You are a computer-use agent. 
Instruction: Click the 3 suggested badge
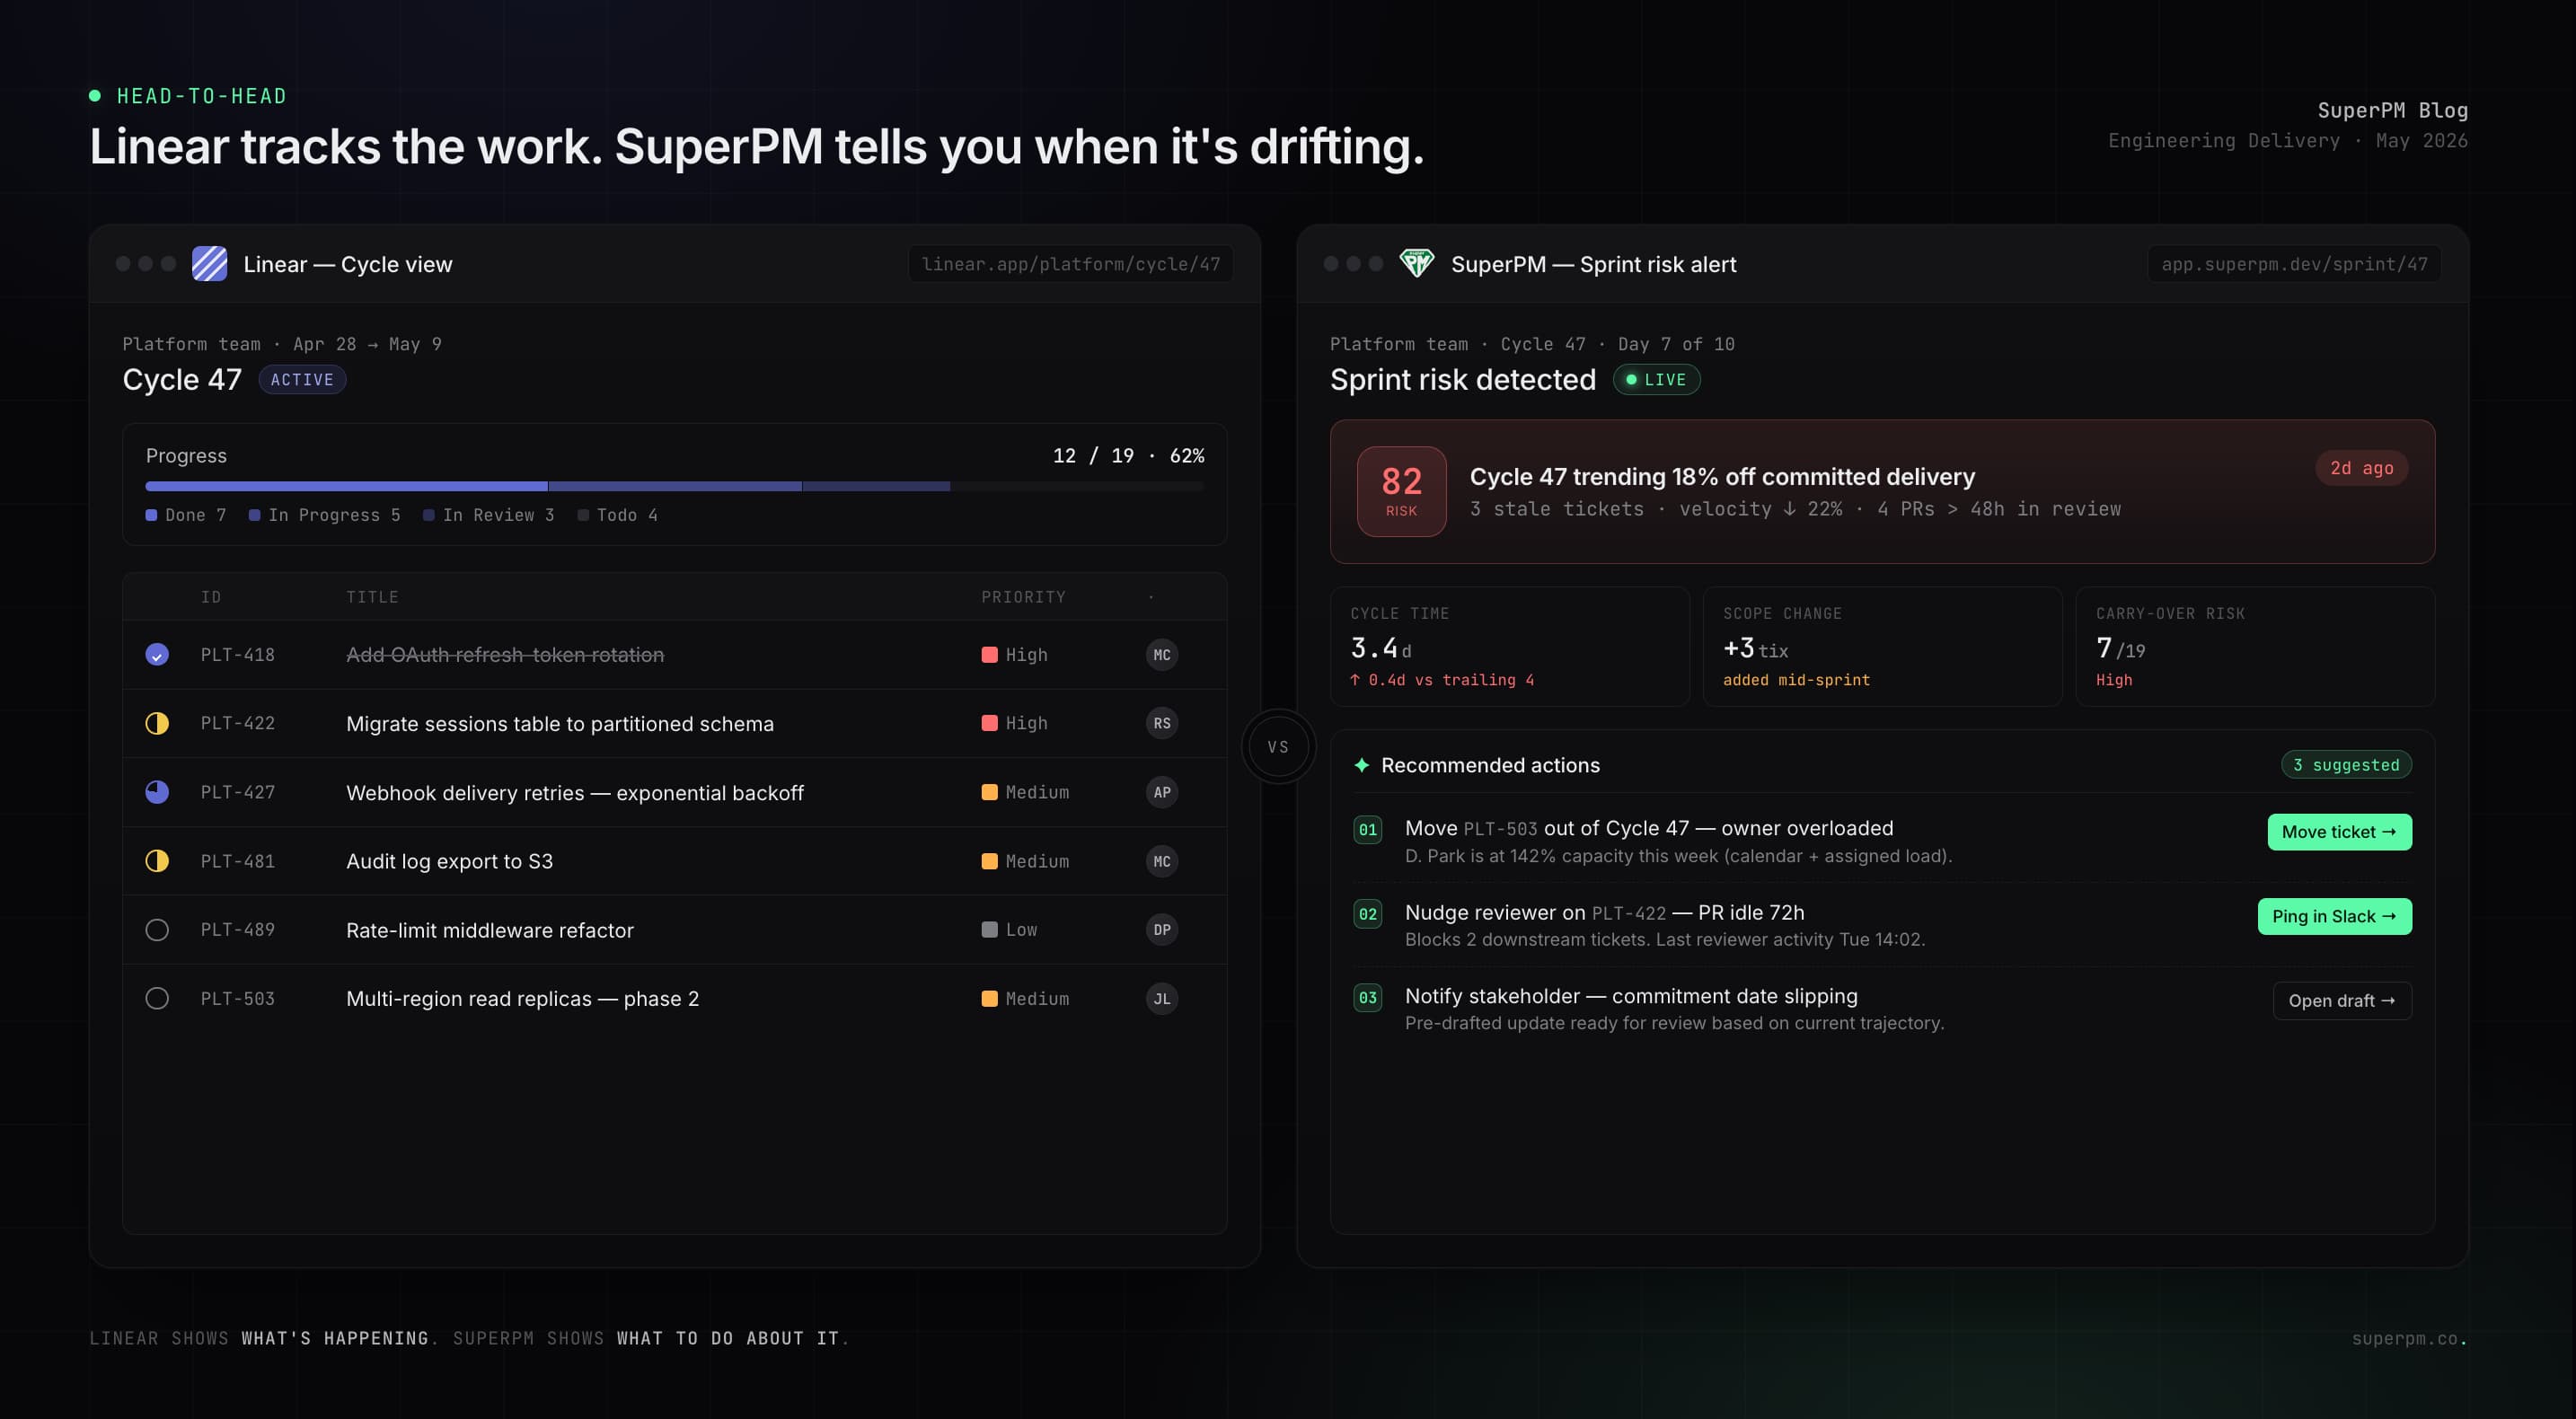[x=2346, y=765]
